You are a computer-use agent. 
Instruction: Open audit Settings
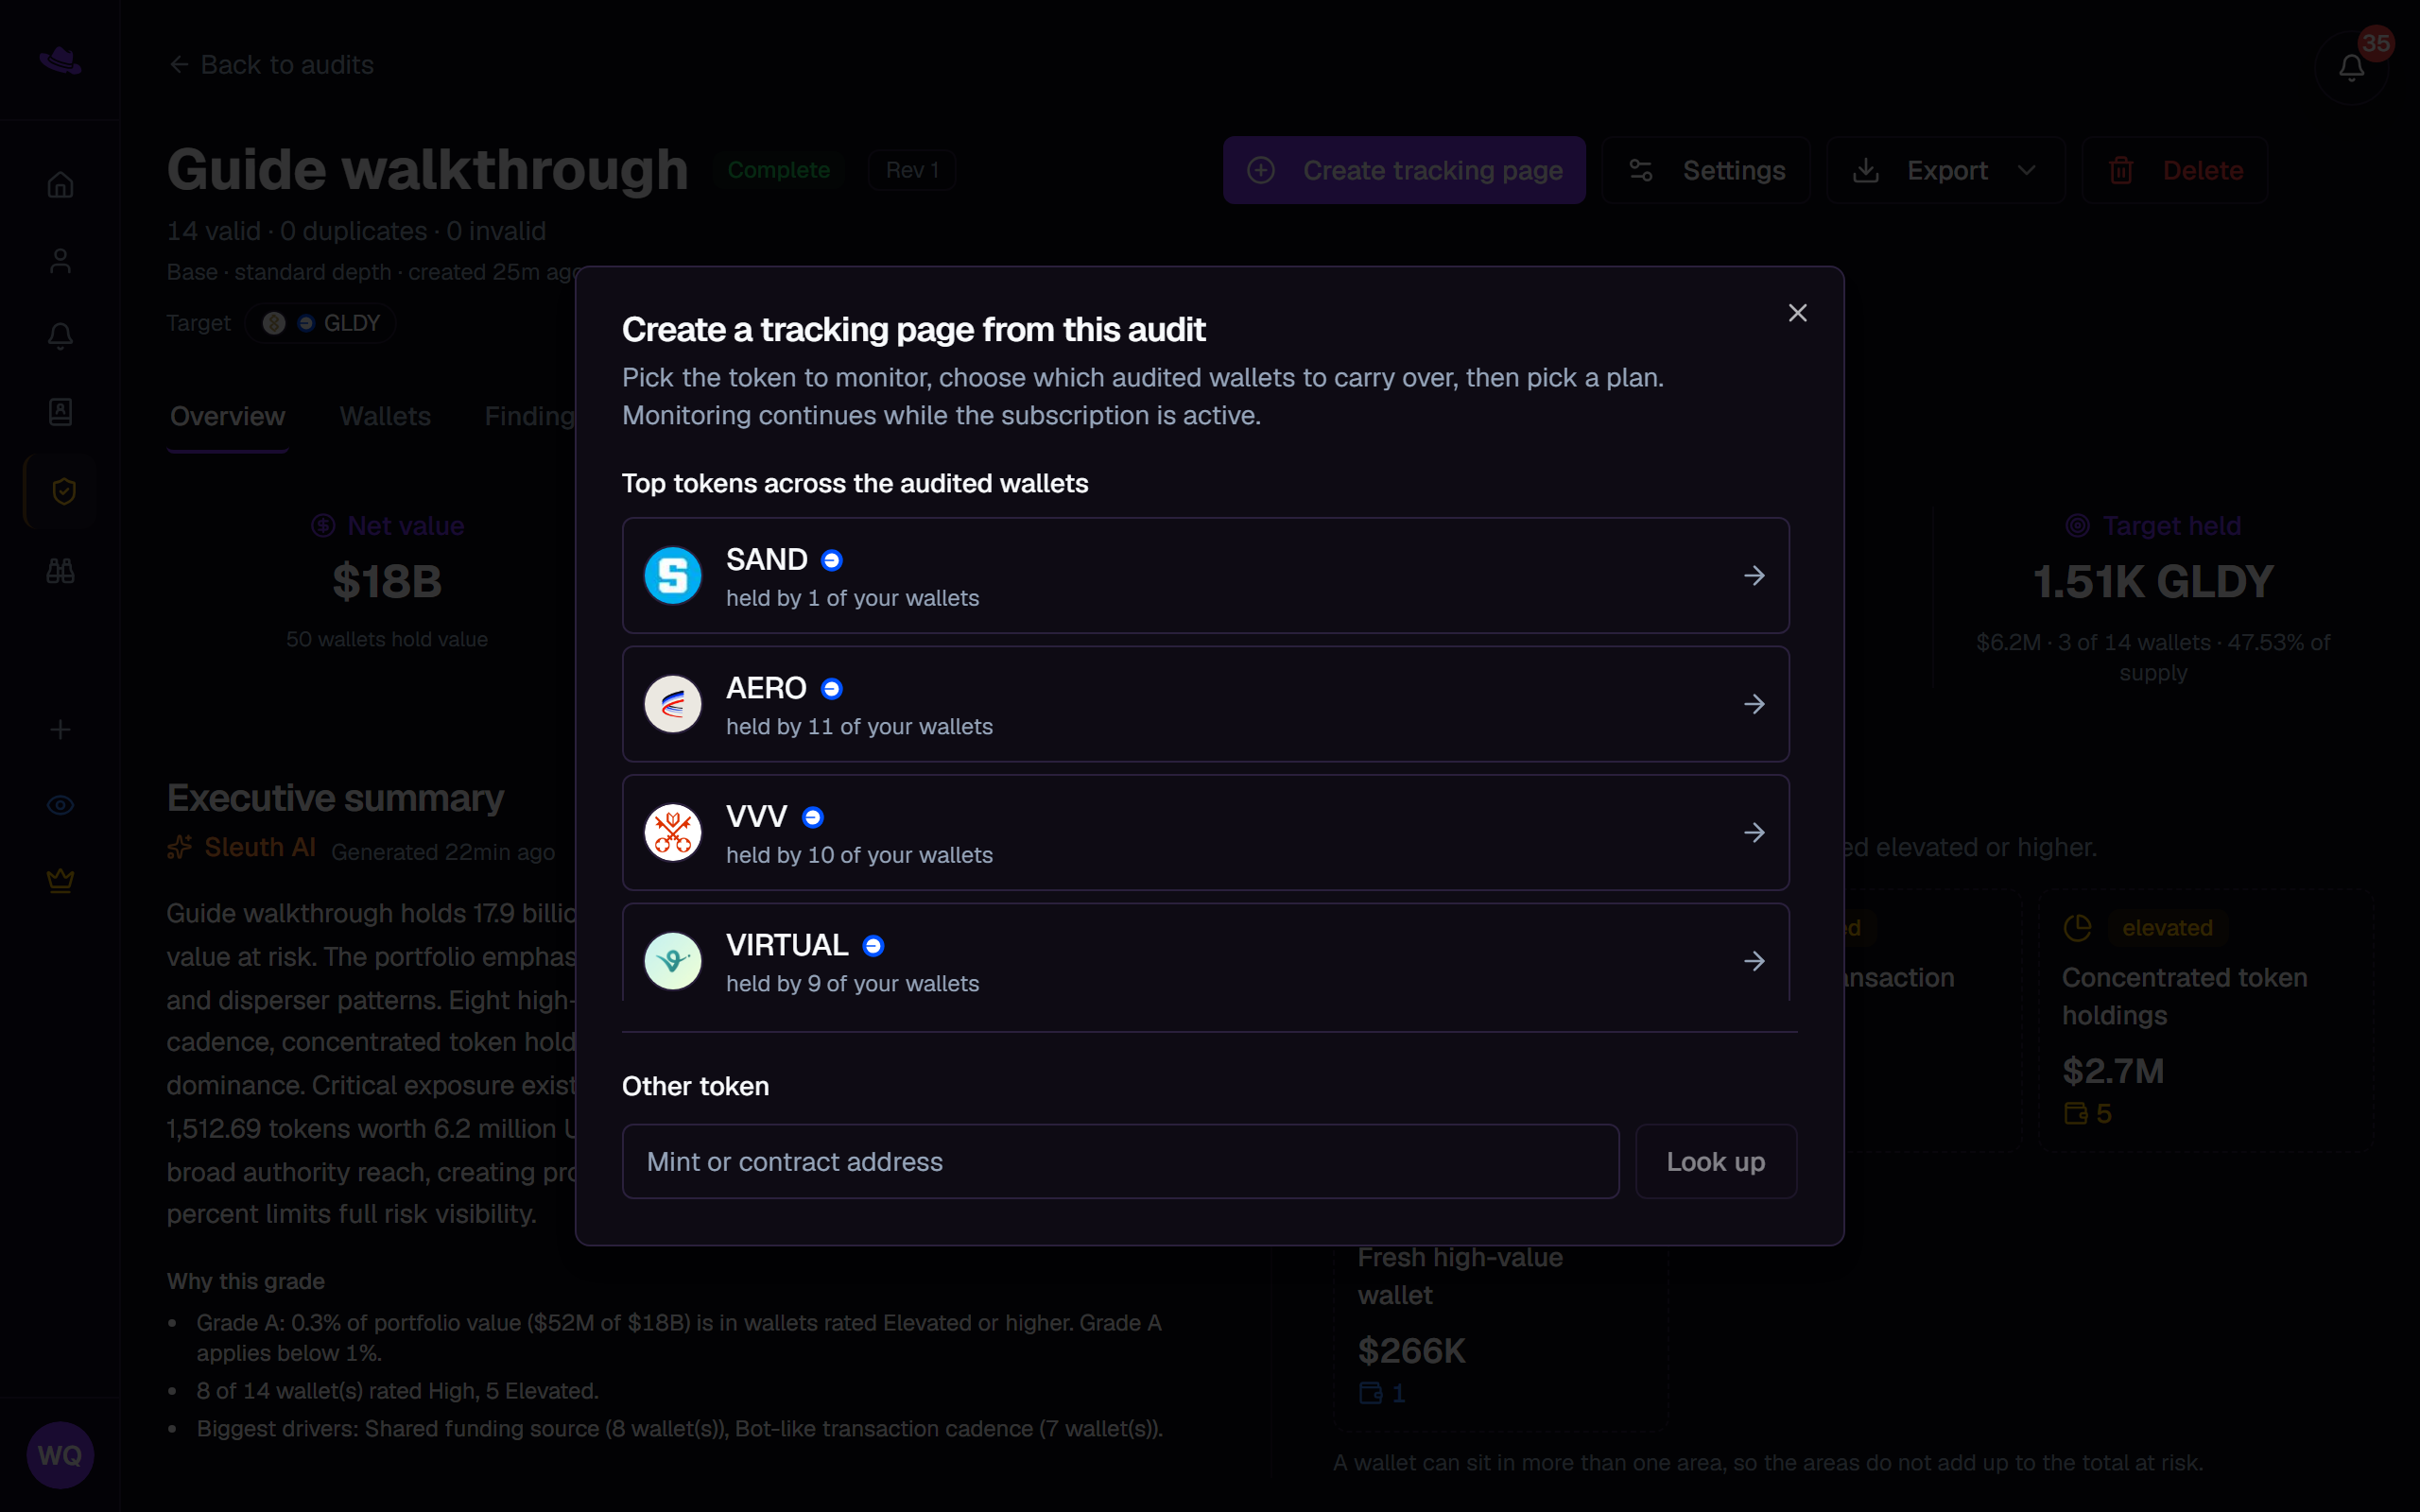point(1706,170)
